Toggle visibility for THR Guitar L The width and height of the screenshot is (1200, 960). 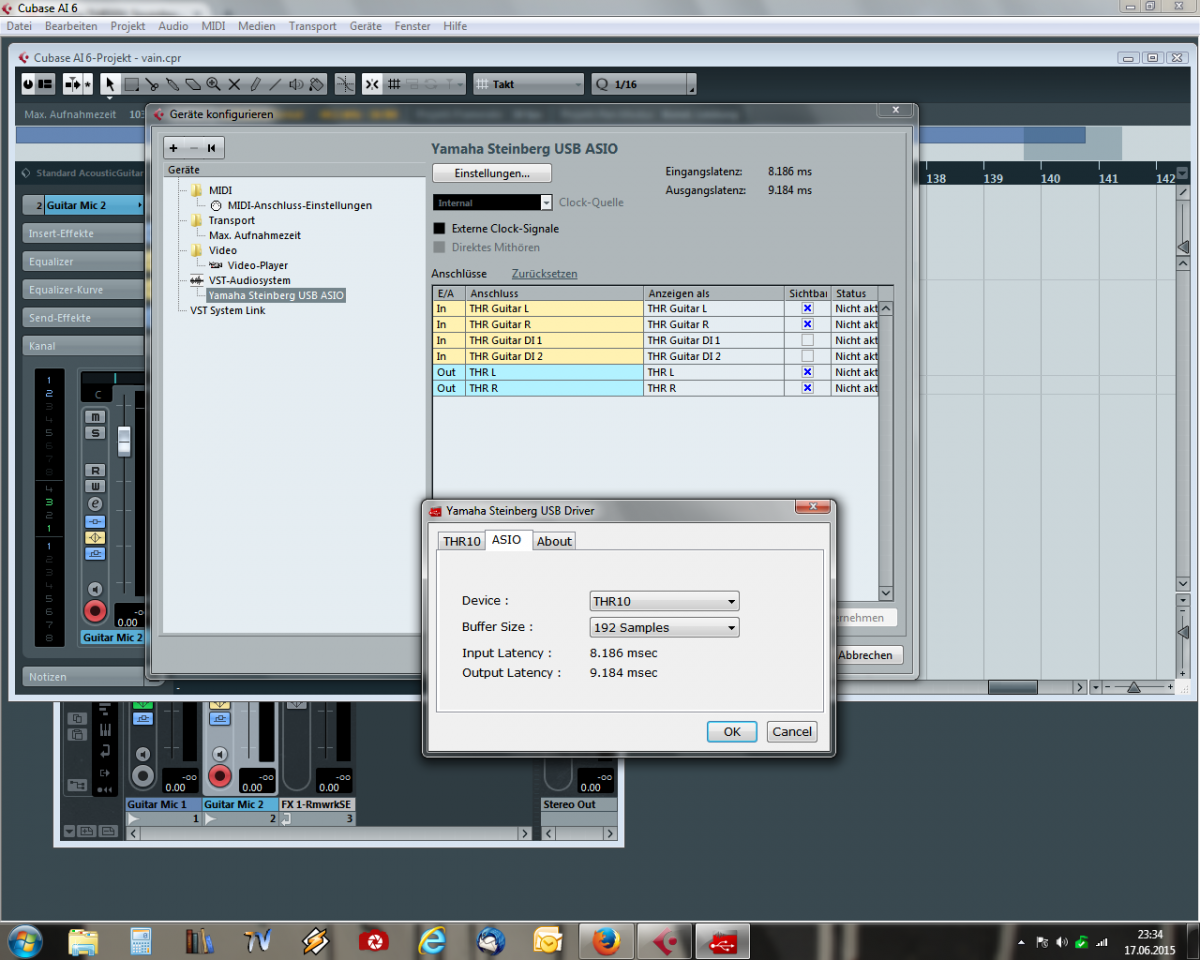coord(807,309)
